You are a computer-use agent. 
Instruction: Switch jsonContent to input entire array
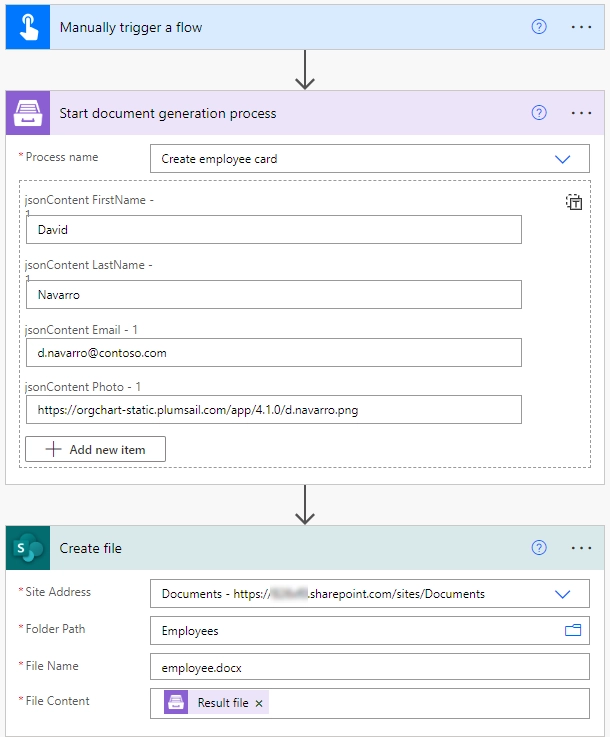[x=573, y=202]
